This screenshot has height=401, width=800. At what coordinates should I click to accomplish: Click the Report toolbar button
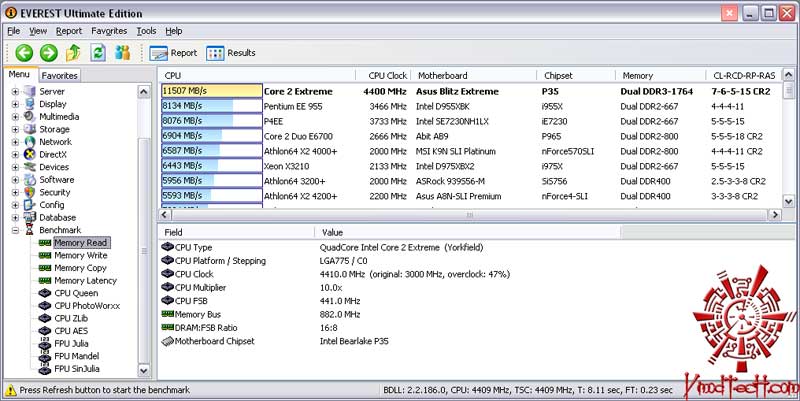173,53
